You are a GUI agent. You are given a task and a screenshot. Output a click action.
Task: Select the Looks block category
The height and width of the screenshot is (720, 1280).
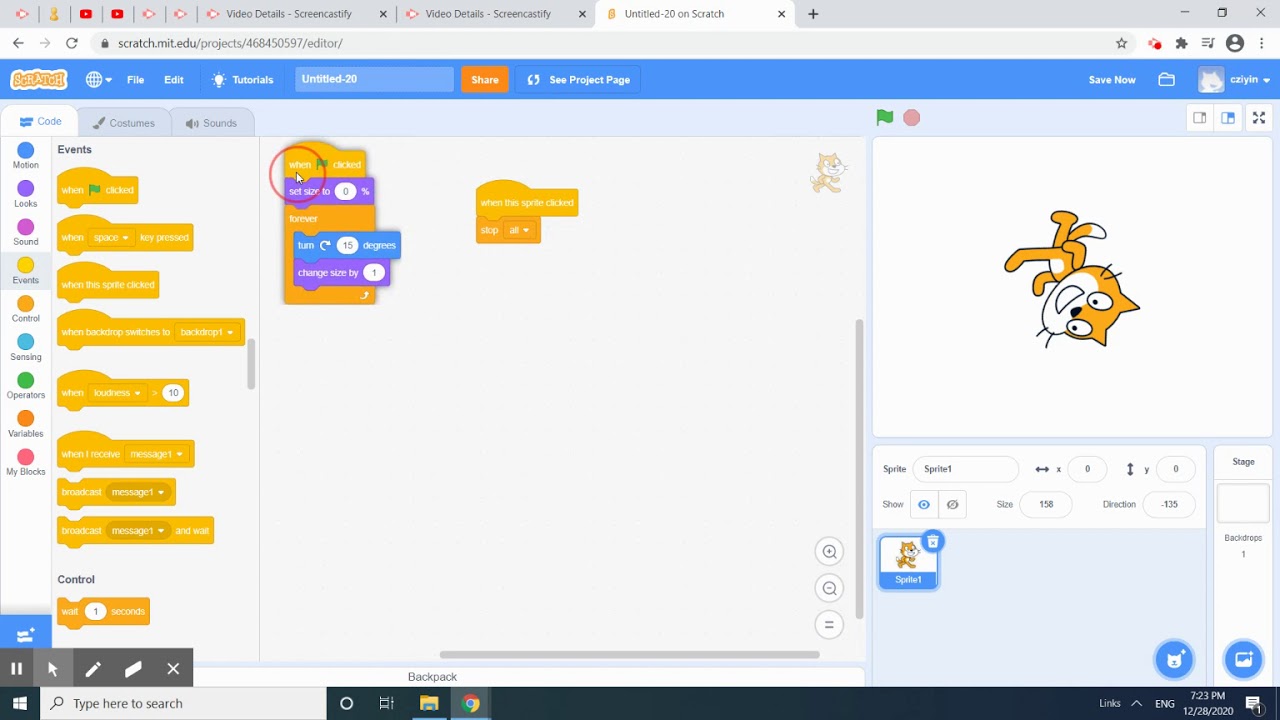coord(25,194)
